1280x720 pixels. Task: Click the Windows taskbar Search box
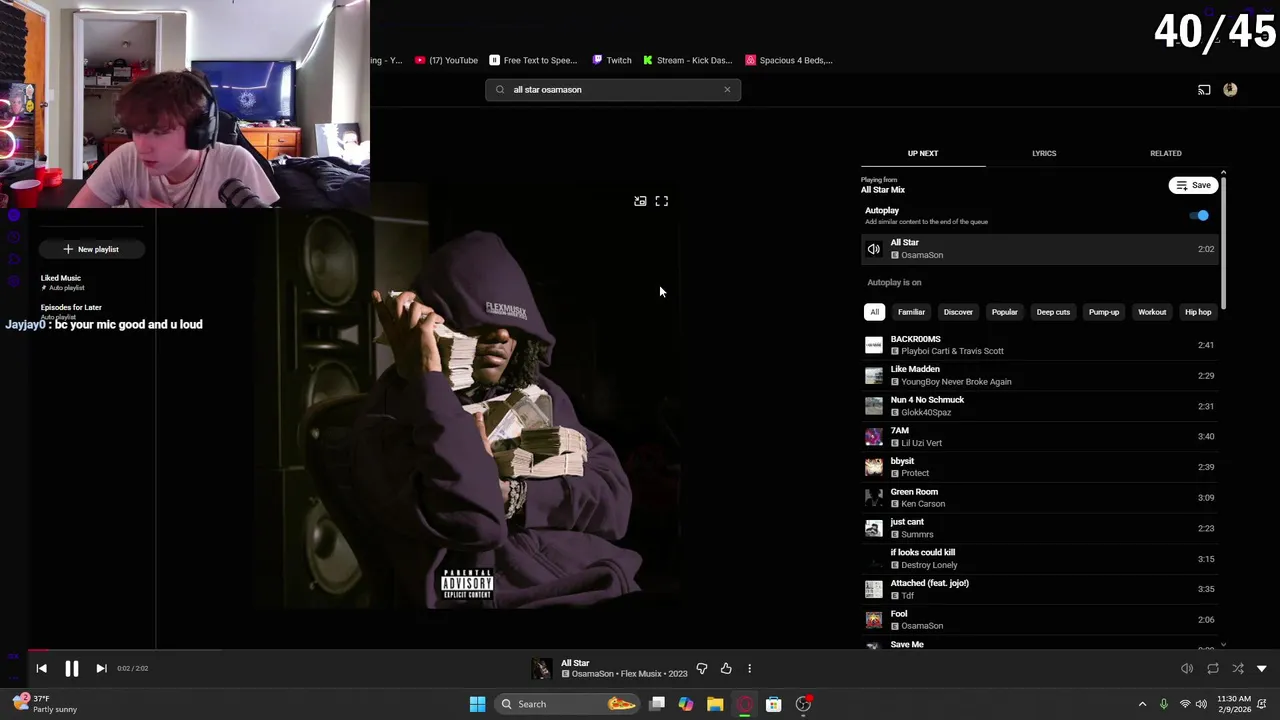tap(568, 704)
